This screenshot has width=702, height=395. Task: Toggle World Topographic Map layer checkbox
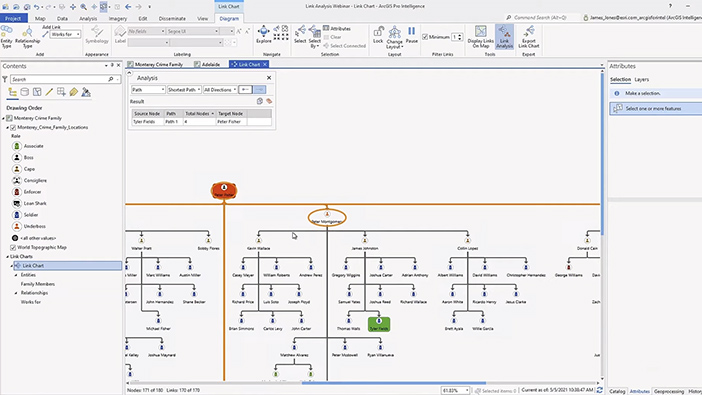pos(13,247)
